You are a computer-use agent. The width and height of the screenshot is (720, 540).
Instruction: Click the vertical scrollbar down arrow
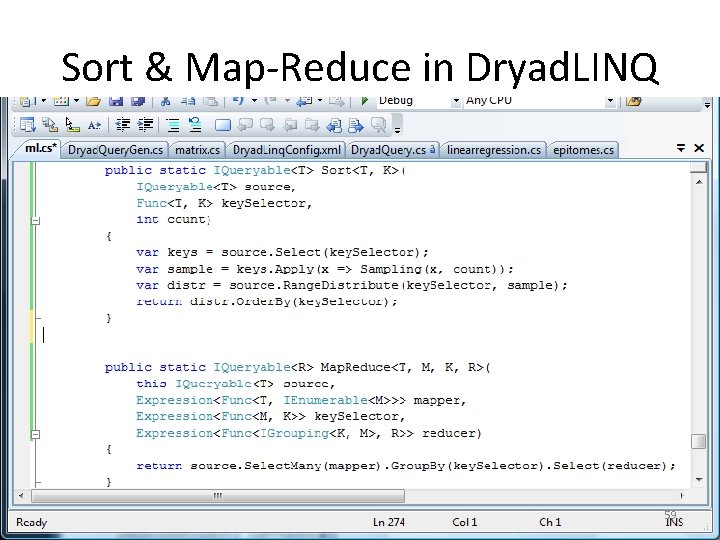698,479
